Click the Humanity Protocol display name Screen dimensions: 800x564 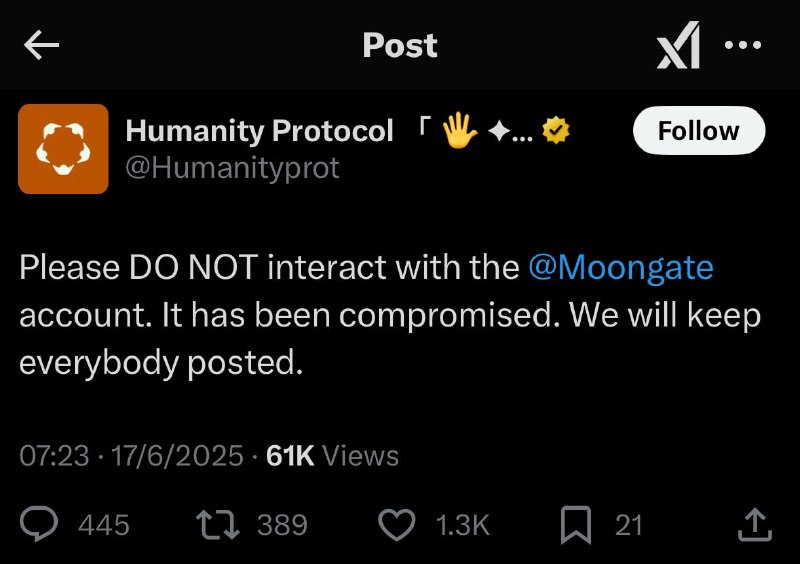coord(259,131)
